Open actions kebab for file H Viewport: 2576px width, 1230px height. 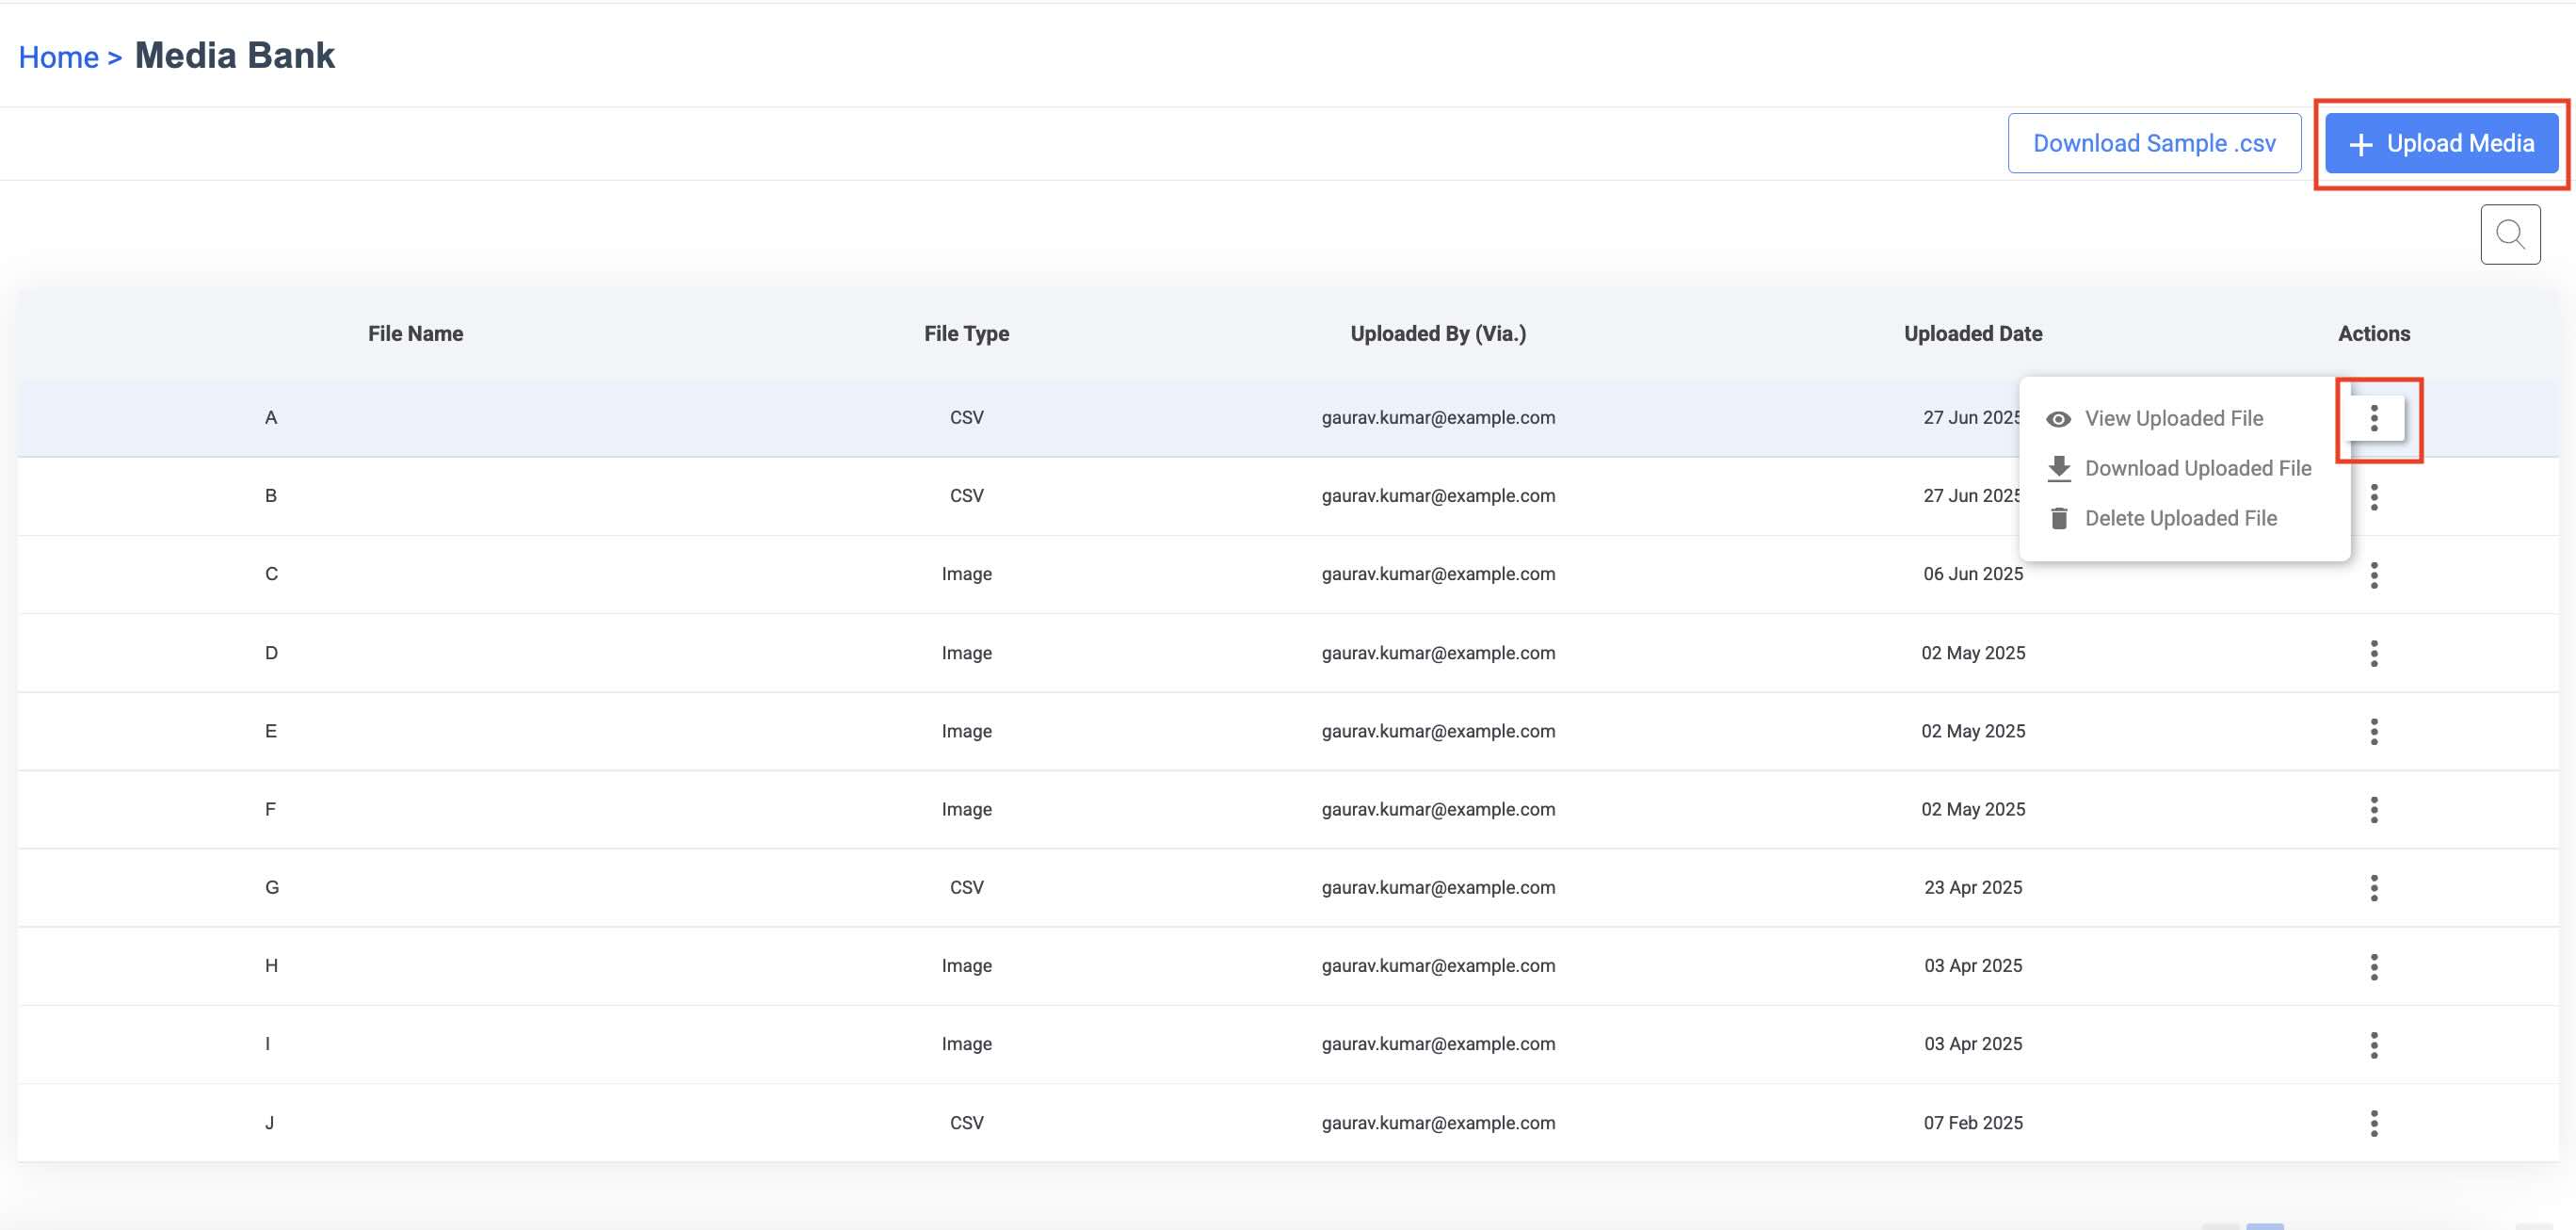[x=2373, y=966]
